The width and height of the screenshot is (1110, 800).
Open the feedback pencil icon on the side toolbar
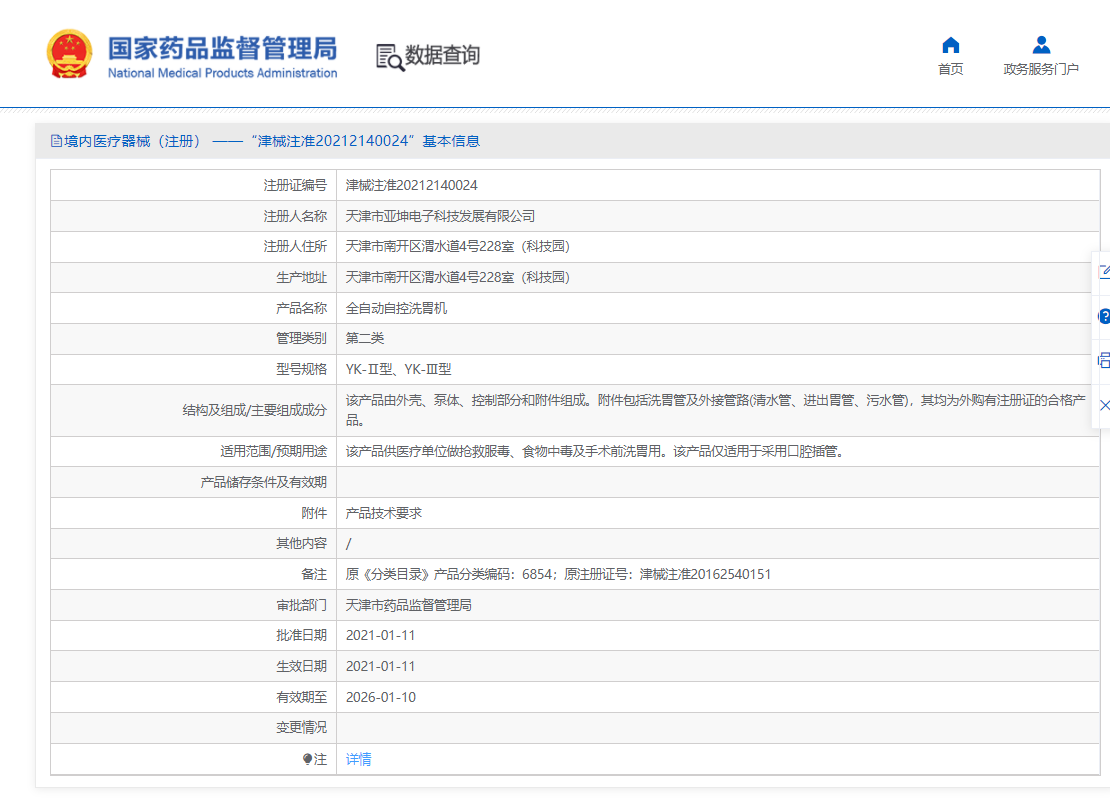[x=1104, y=272]
